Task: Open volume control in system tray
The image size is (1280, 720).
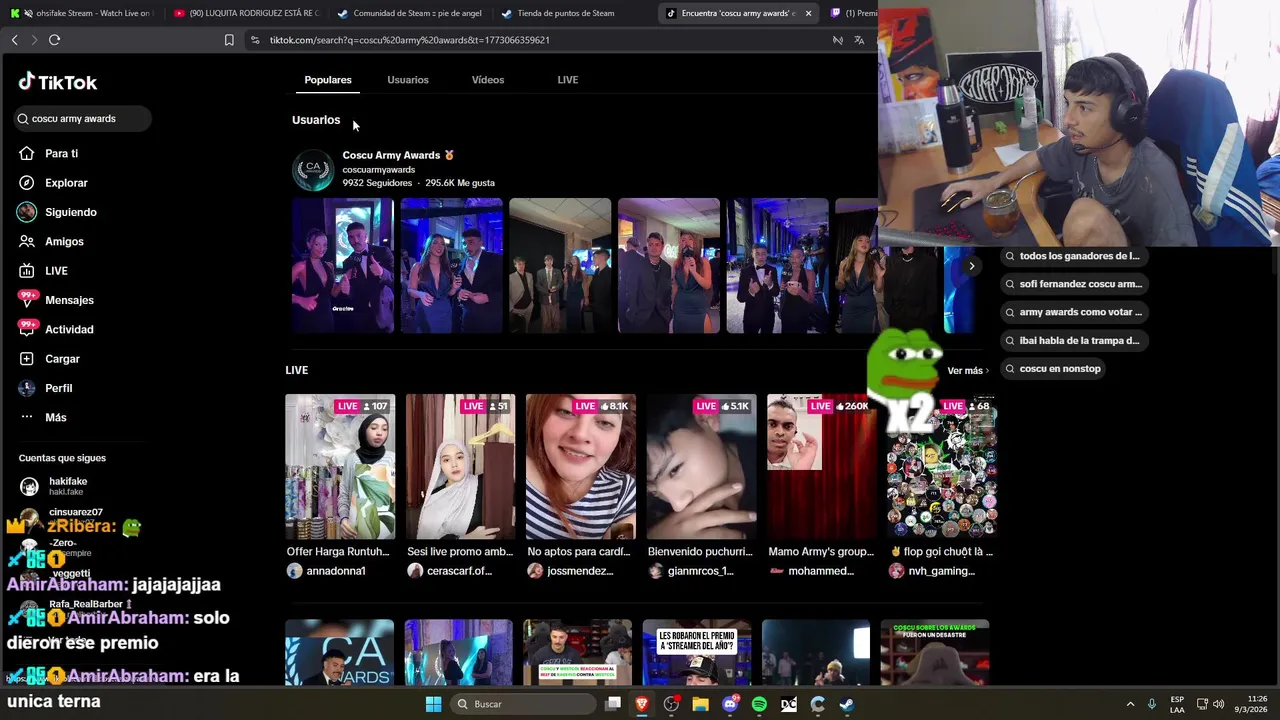Action: [1218, 704]
